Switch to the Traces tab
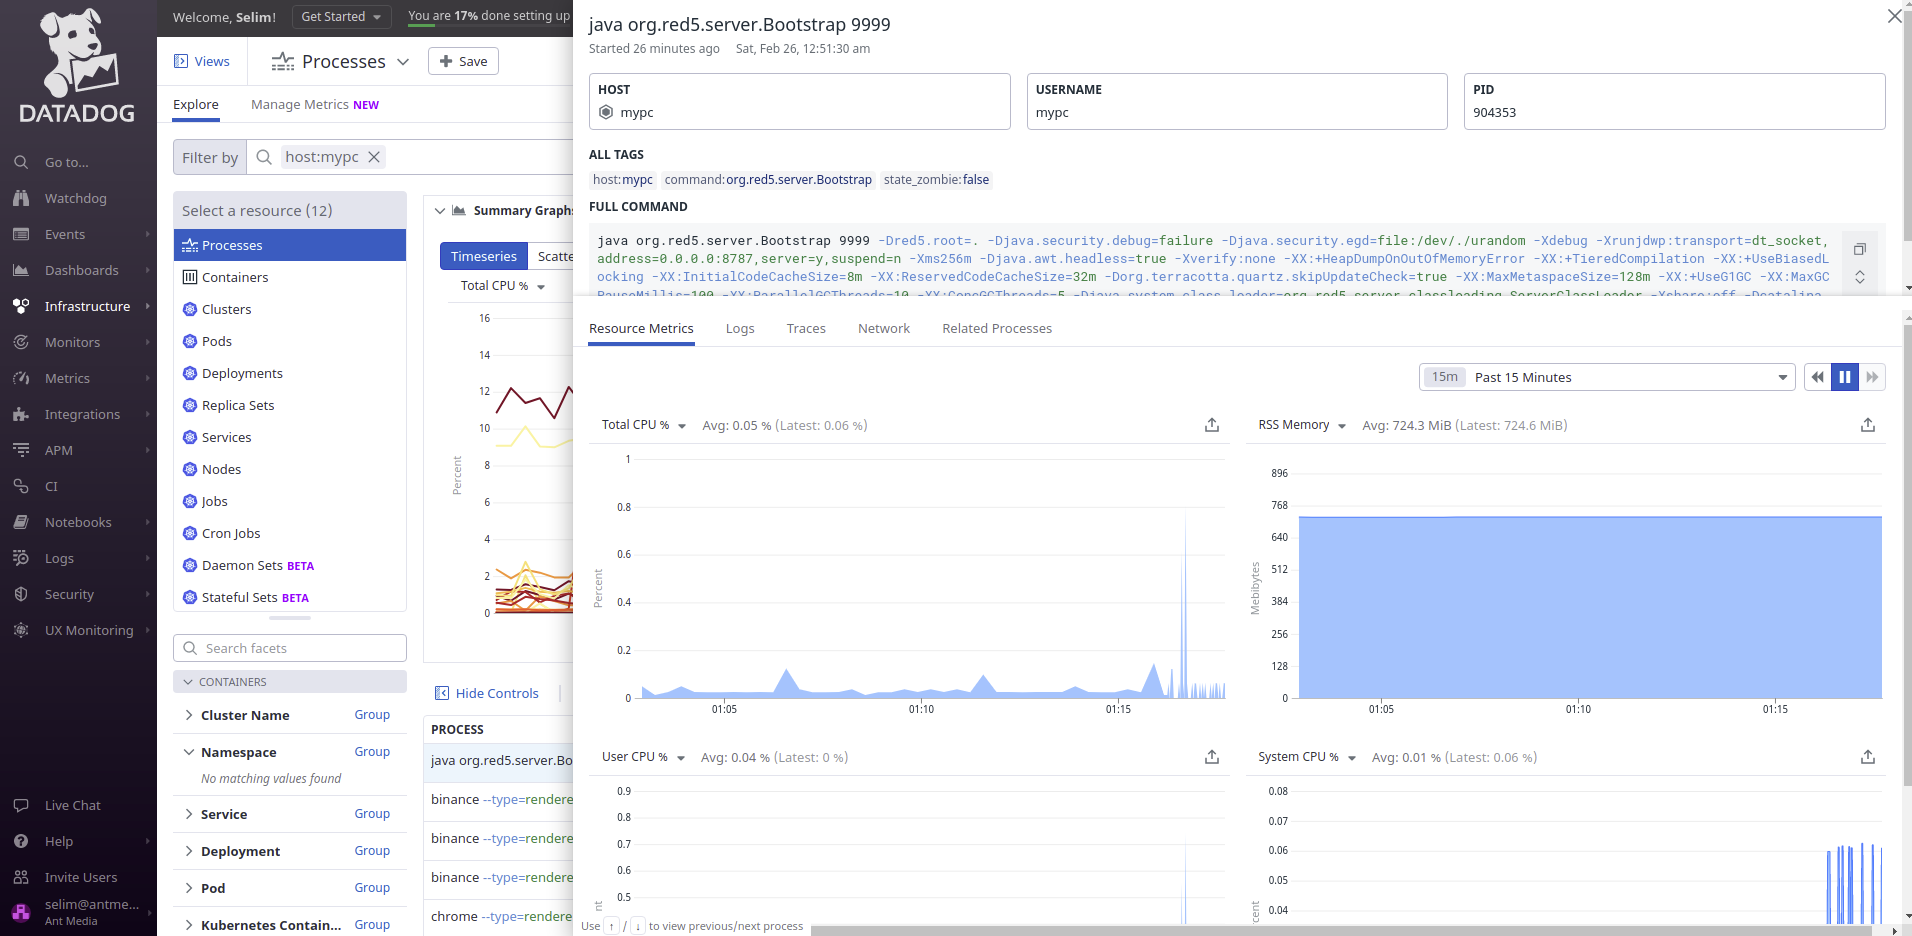 tap(806, 328)
